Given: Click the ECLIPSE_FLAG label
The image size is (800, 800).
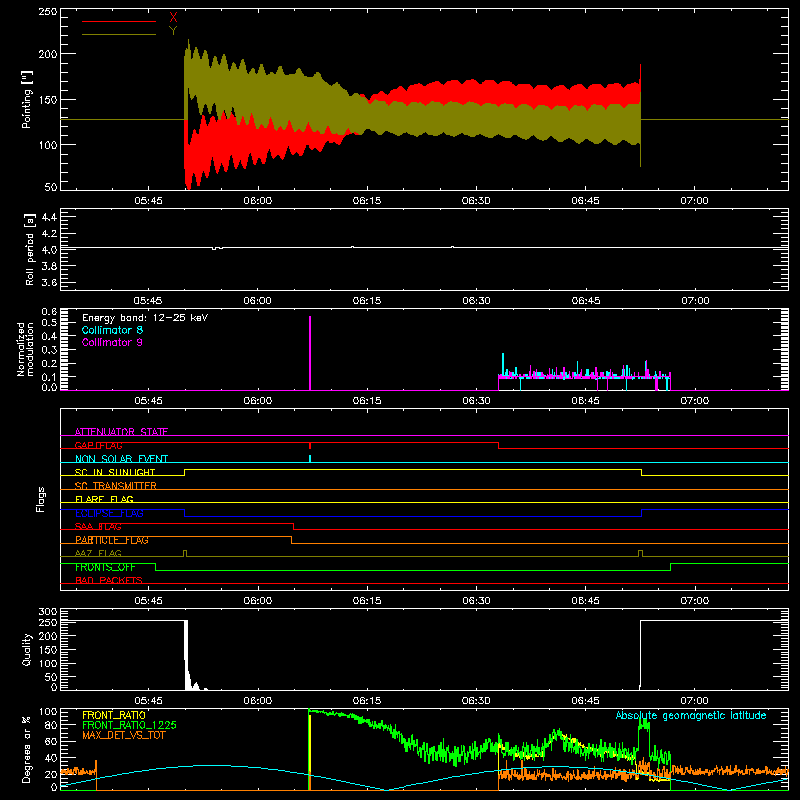Looking at the screenshot, I should 109,513.
